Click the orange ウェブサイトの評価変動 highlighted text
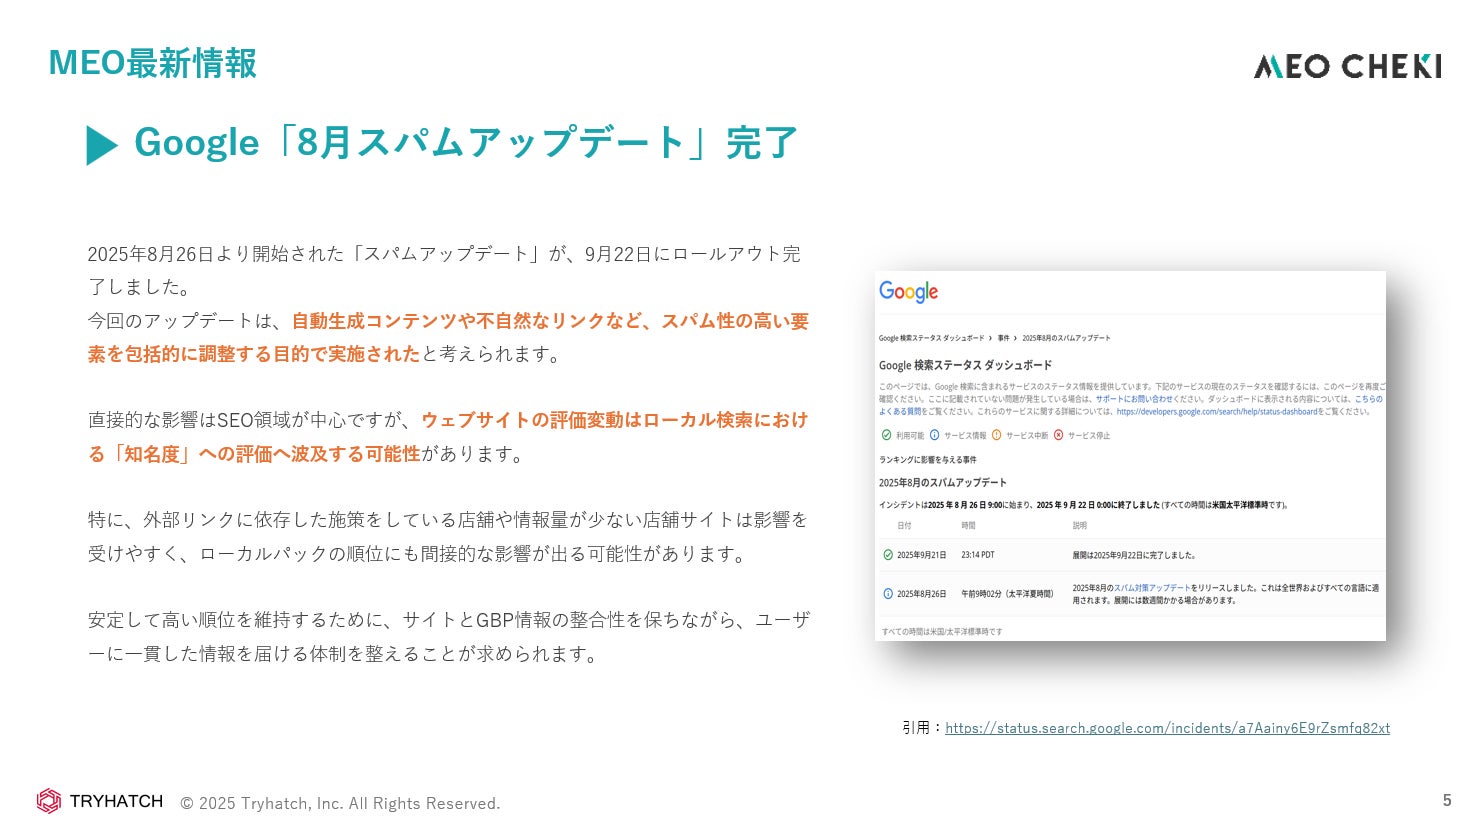The height and width of the screenshot is (831, 1477). point(448,437)
